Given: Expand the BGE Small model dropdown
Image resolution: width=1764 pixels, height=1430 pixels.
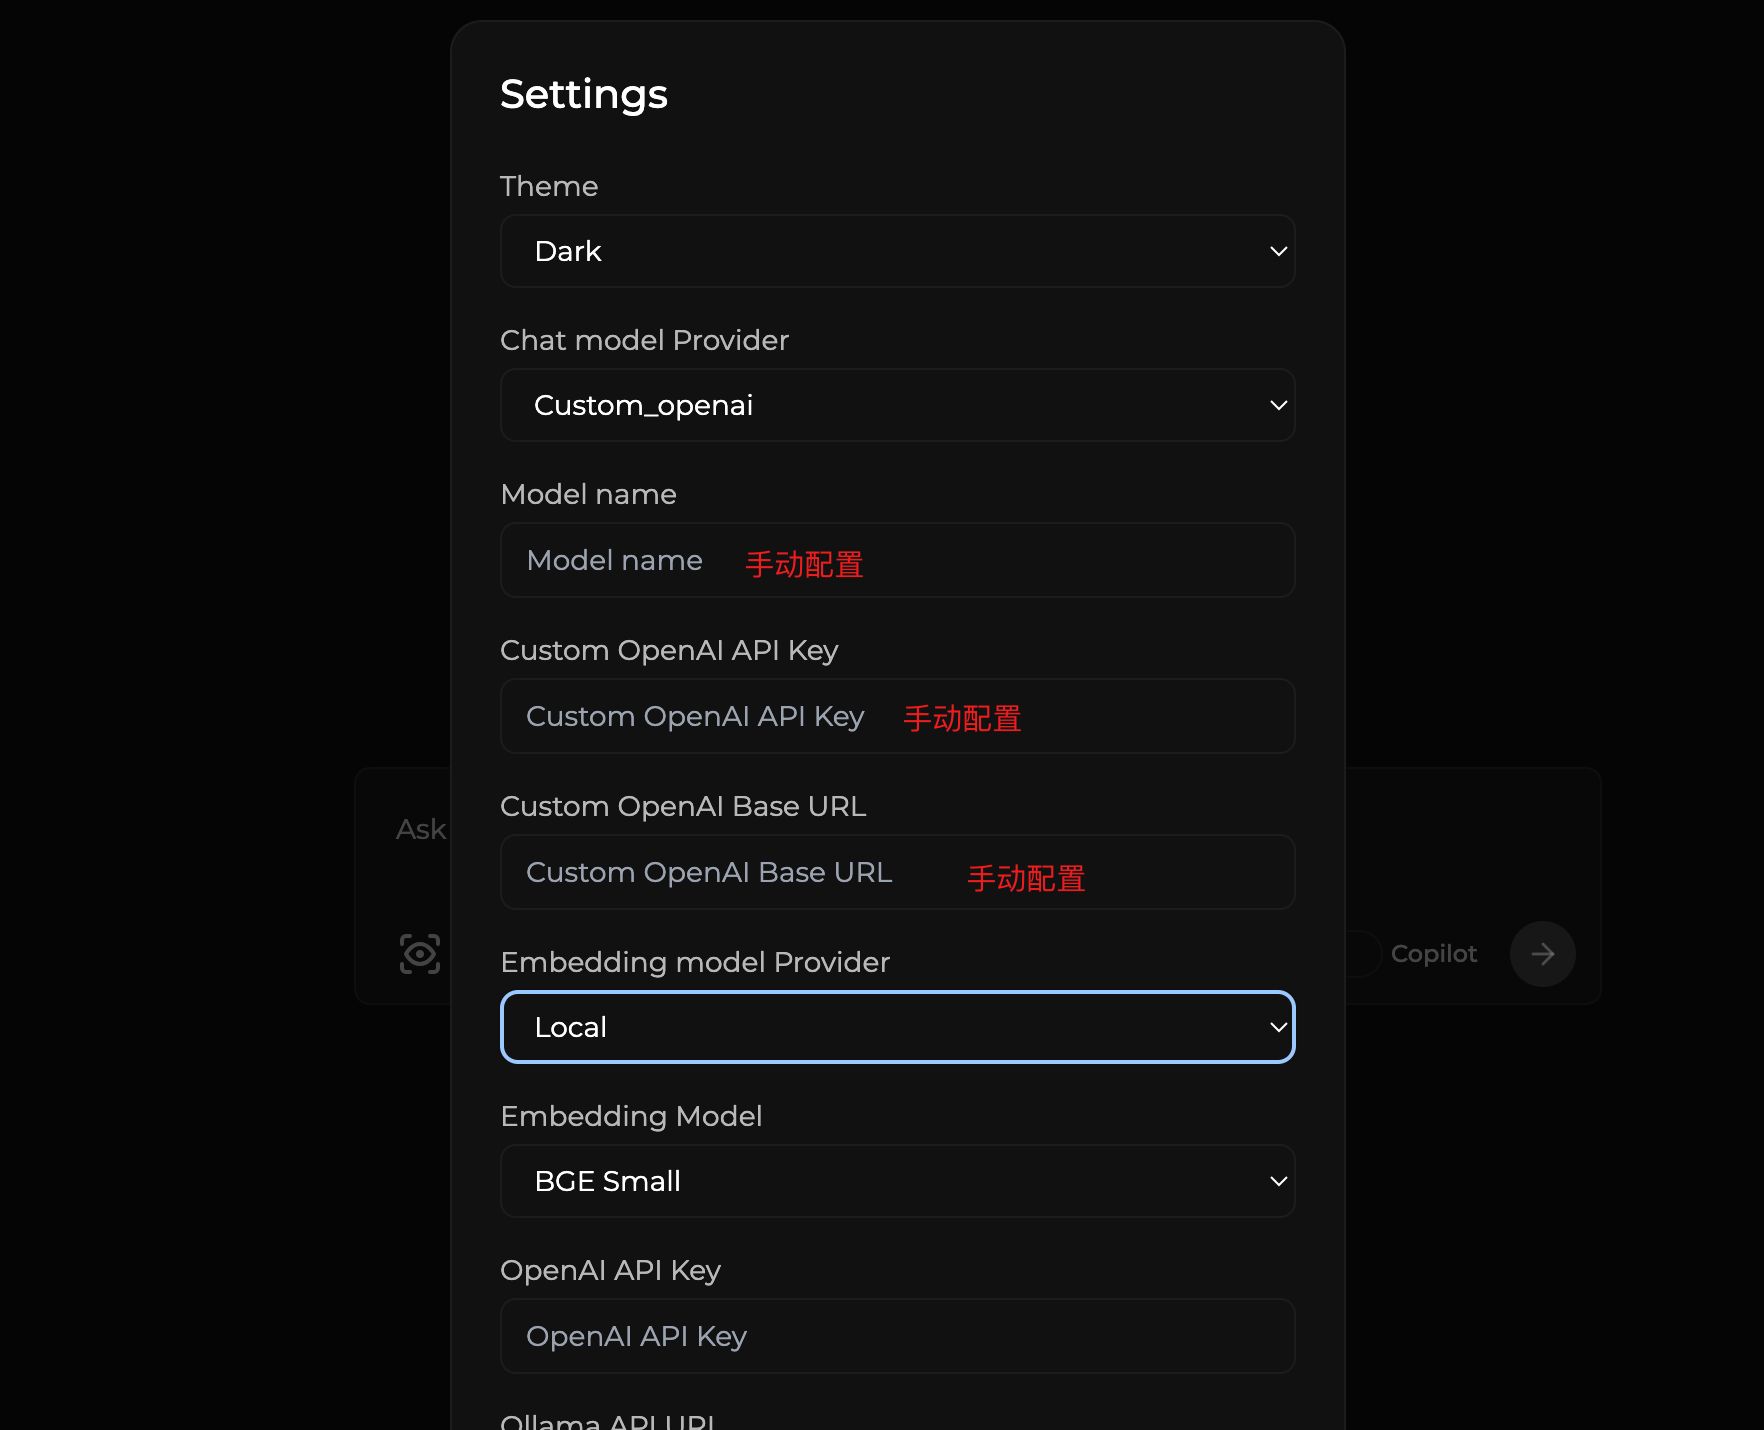Looking at the screenshot, I should click(896, 1181).
